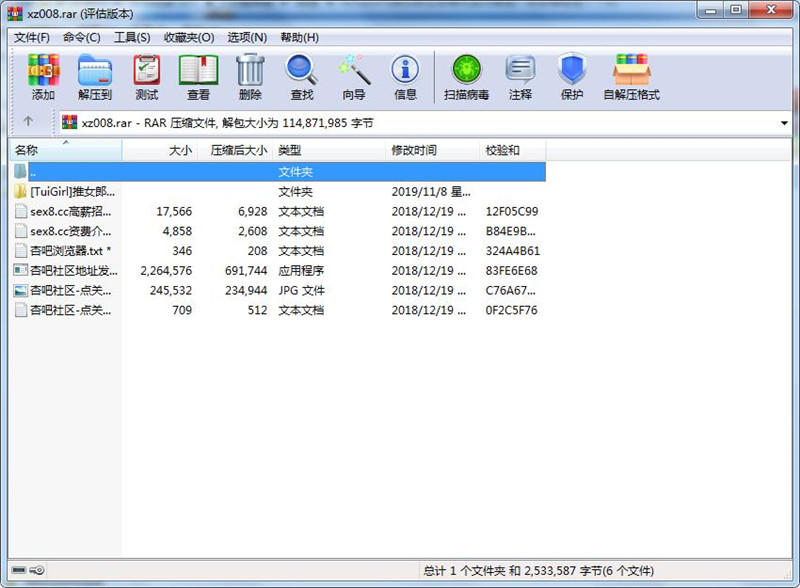Maximize the WinRAR window

[x=736, y=10]
